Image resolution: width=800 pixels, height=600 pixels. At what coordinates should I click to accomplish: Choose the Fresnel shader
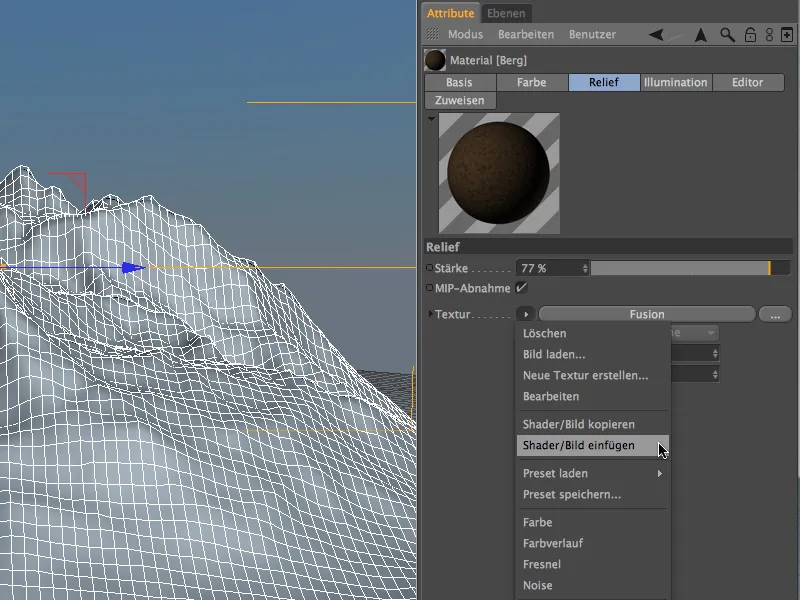pos(593,564)
